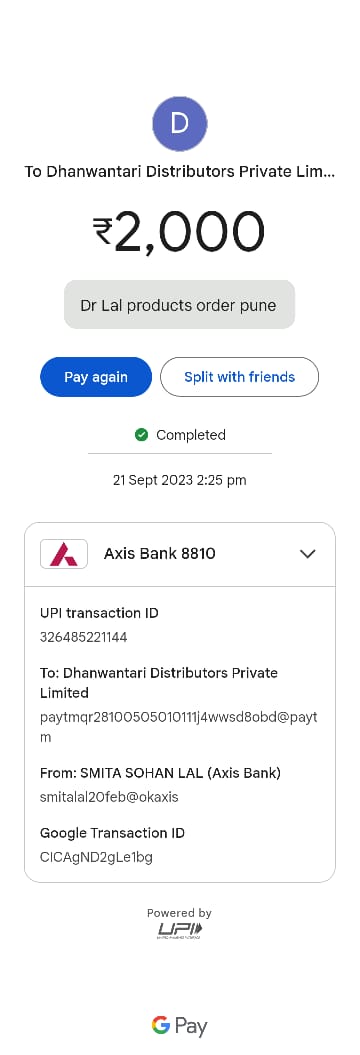The height and width of the screenshot is (1055, 360).
Task: Open the Dr Lal products order note
Action: click(x=179, y=305)
